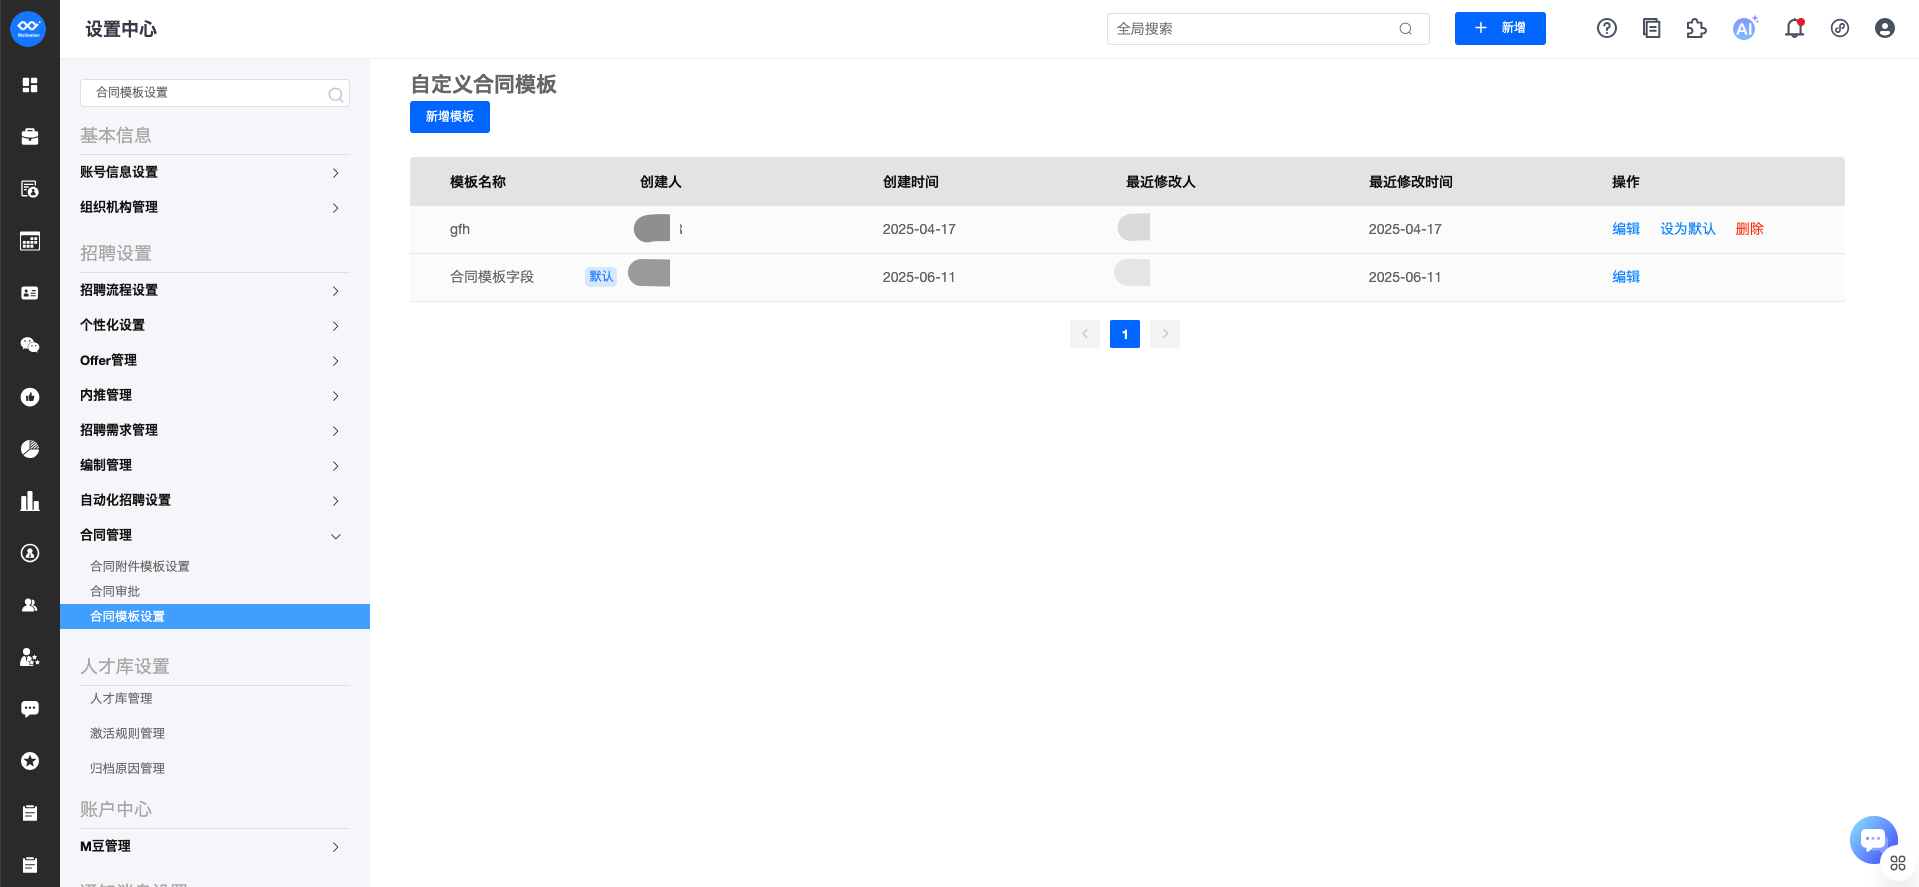Open 合同审批 submenu item
The height and width of the screenshot is (887, 1919).
(x=115, y=591)
